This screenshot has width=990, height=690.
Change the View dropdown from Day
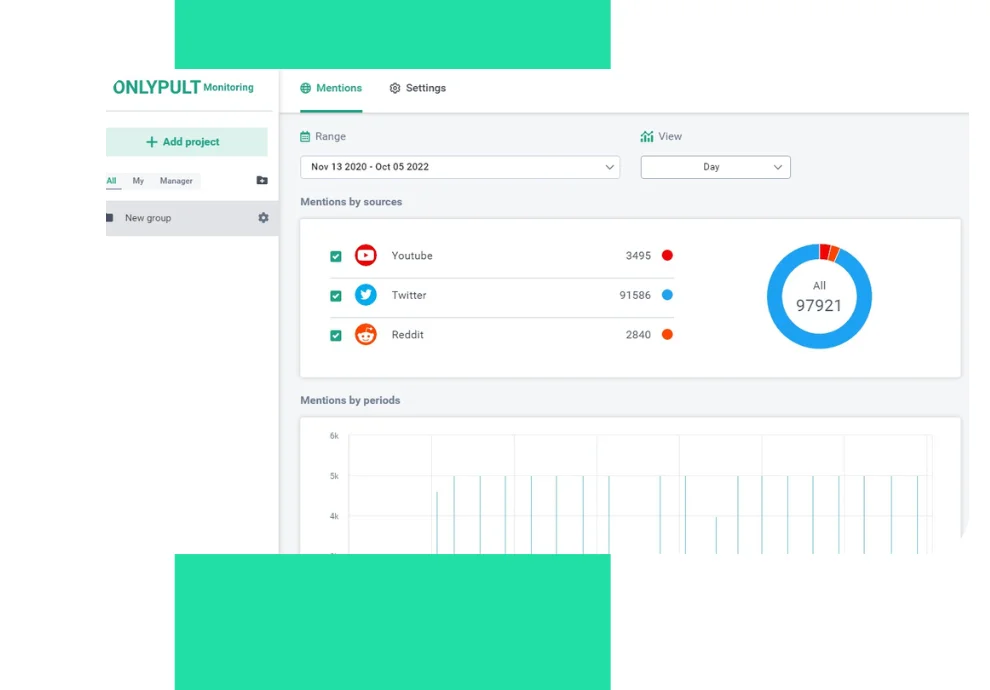coord(715,167)
